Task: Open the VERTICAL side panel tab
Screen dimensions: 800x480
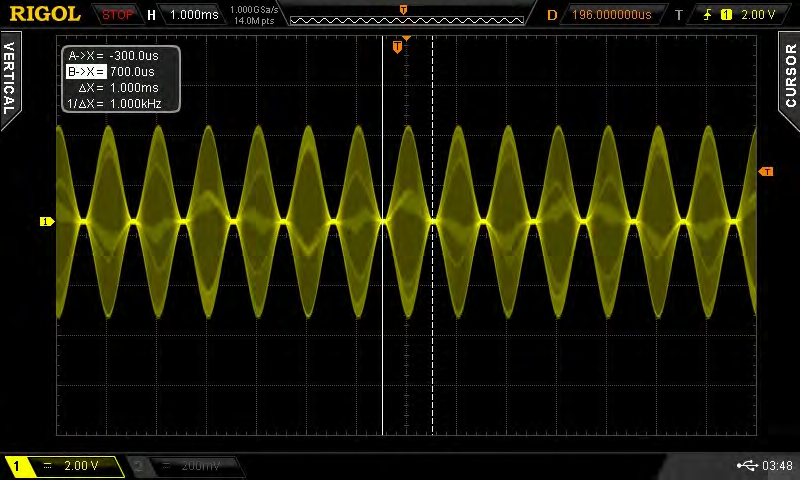Action: pos(10,79)
